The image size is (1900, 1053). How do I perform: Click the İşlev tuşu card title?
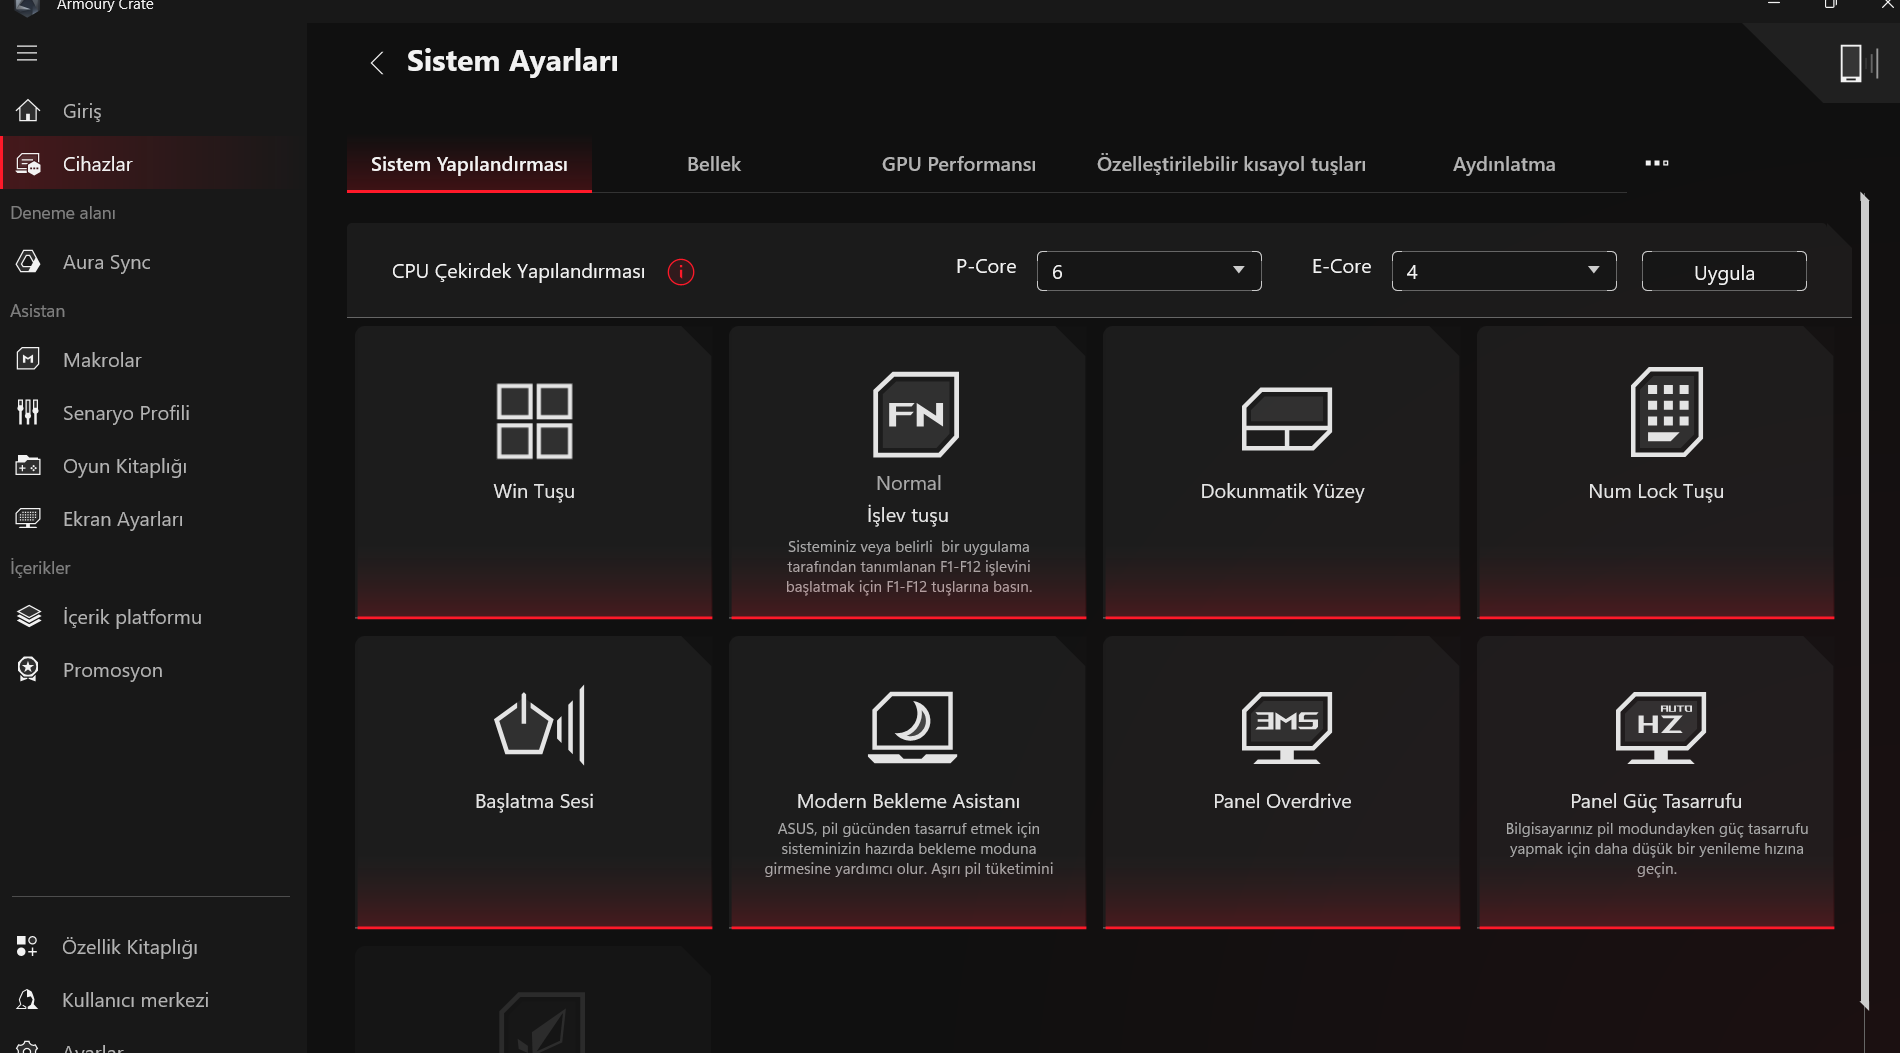point(908,515)
